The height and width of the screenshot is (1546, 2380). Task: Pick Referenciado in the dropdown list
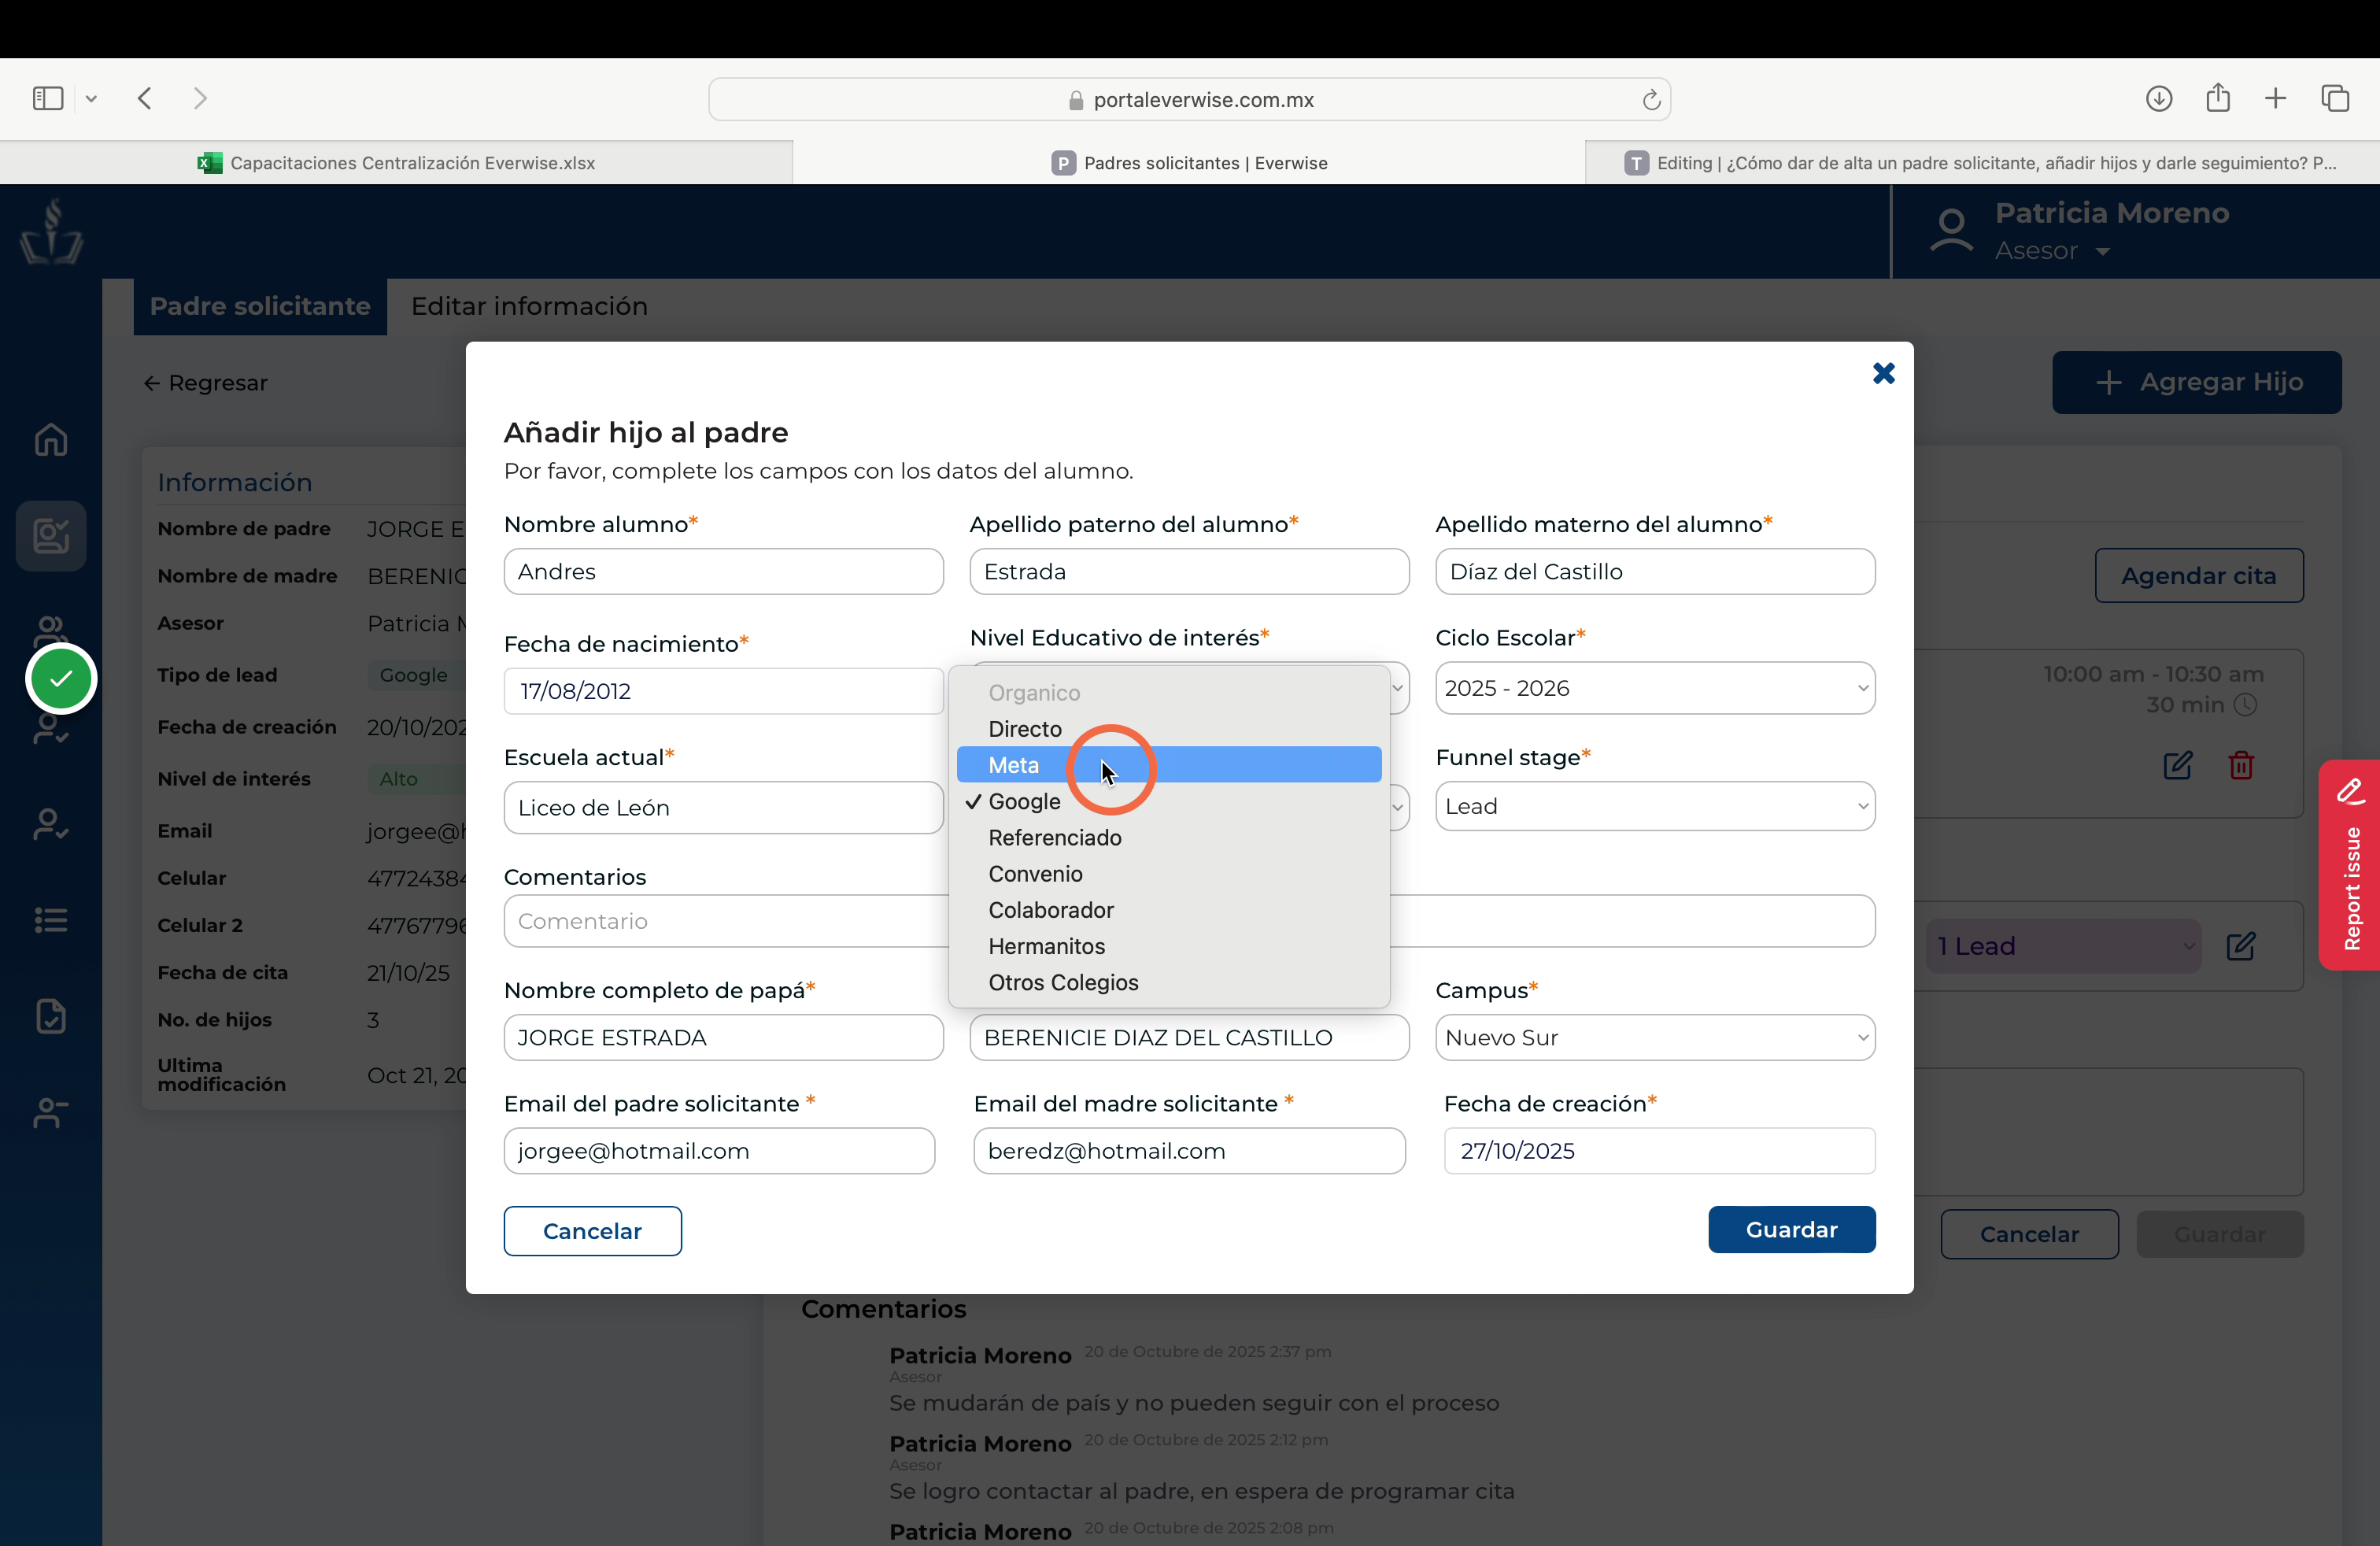(1169, 838)
